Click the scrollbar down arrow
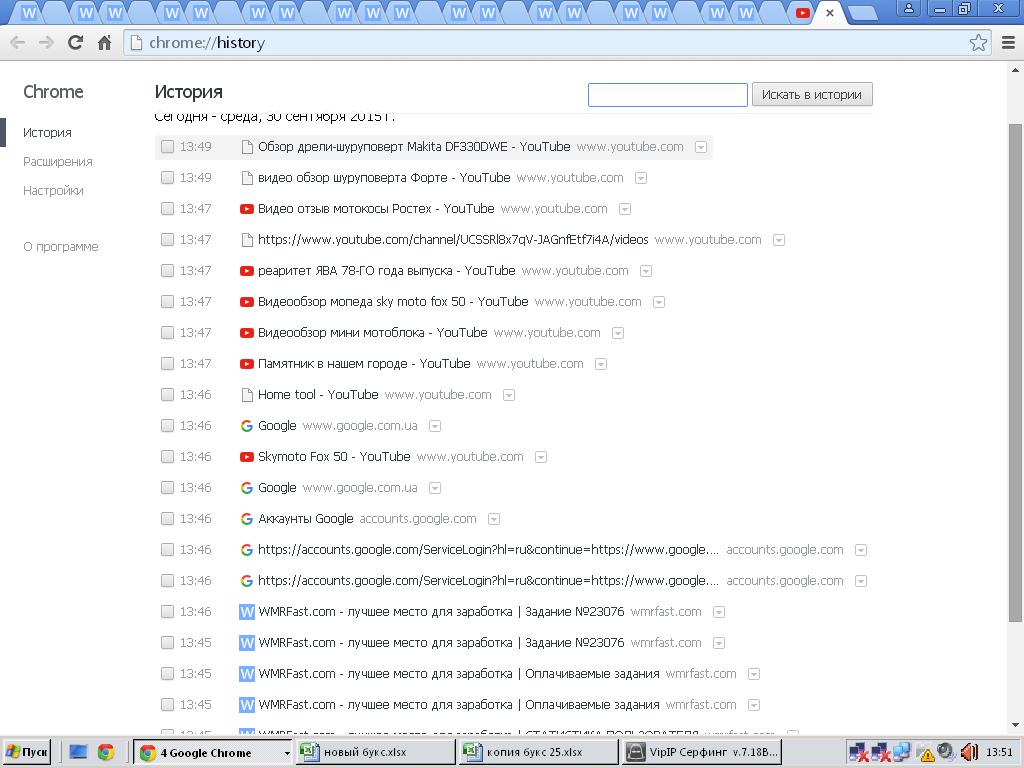The image size is (1024, 768). coord(1015,725)
